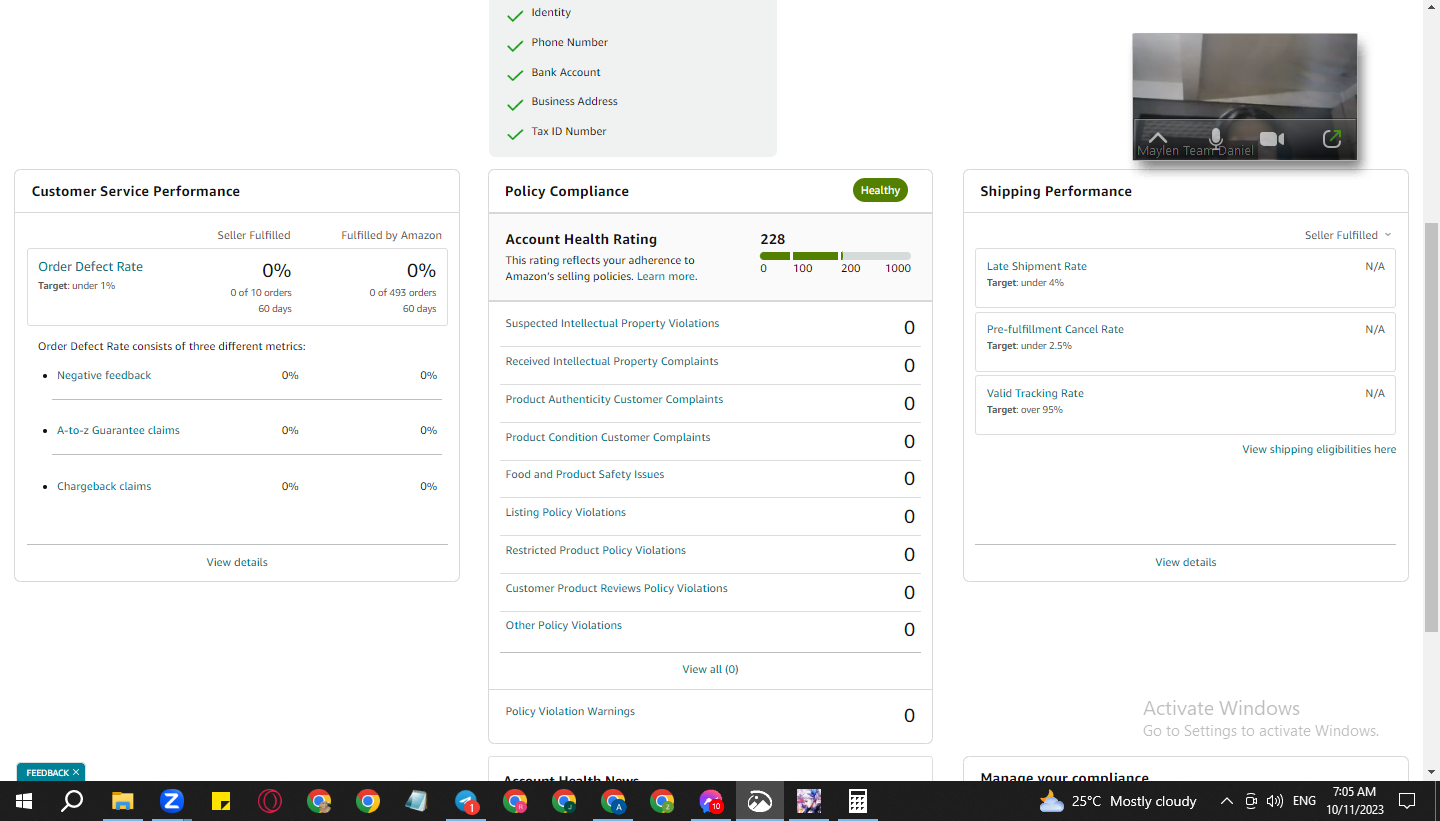This screenshot has height=821, width=1440.
Task: Click the 'Business Address' verified item
Action: point(574,102)
